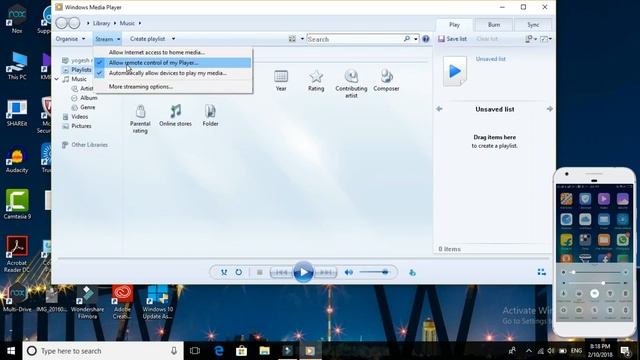Expand the breadcrumb arrow after Music
The width and height of the screenshot is (640, 360).
(140, 23)
